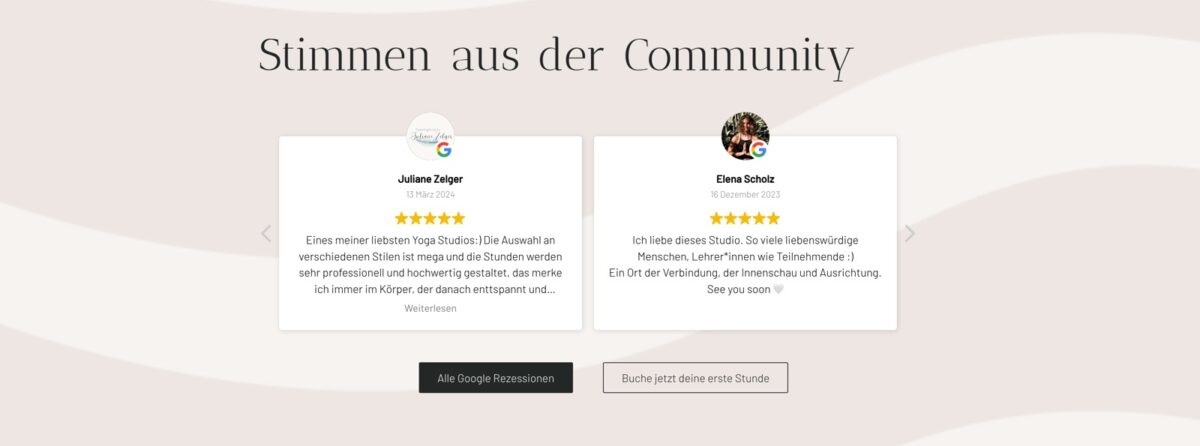1200x446 pixels.
Task: Click the Stimmen aus der Community heading
Action: click(556, 55)
